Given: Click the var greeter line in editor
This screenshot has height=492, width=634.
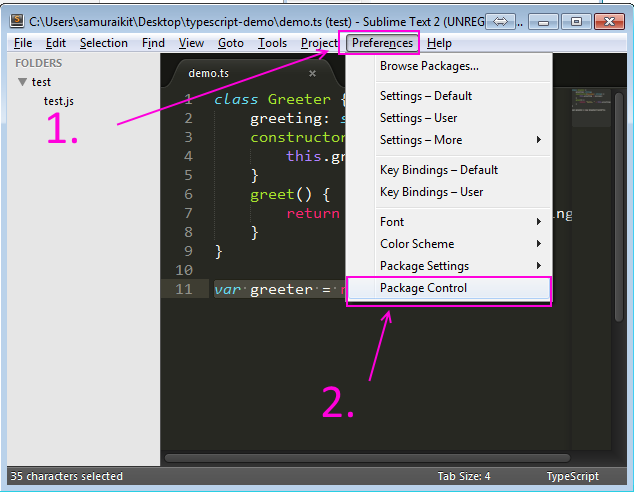Looking at the screenshot, I should click(x=279, y=289).
